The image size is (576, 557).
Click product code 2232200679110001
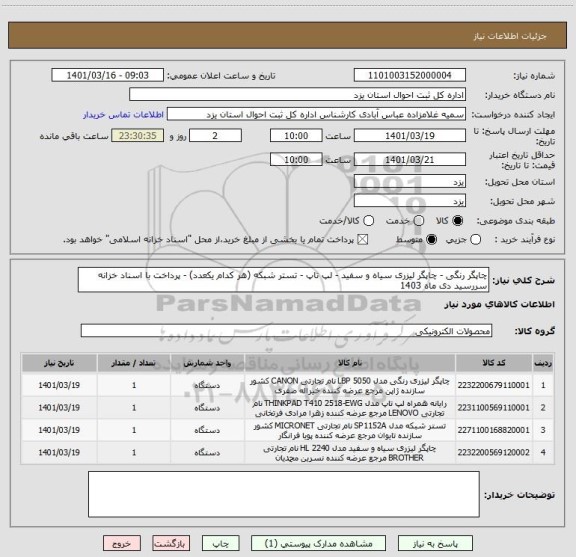coord(494,385)
